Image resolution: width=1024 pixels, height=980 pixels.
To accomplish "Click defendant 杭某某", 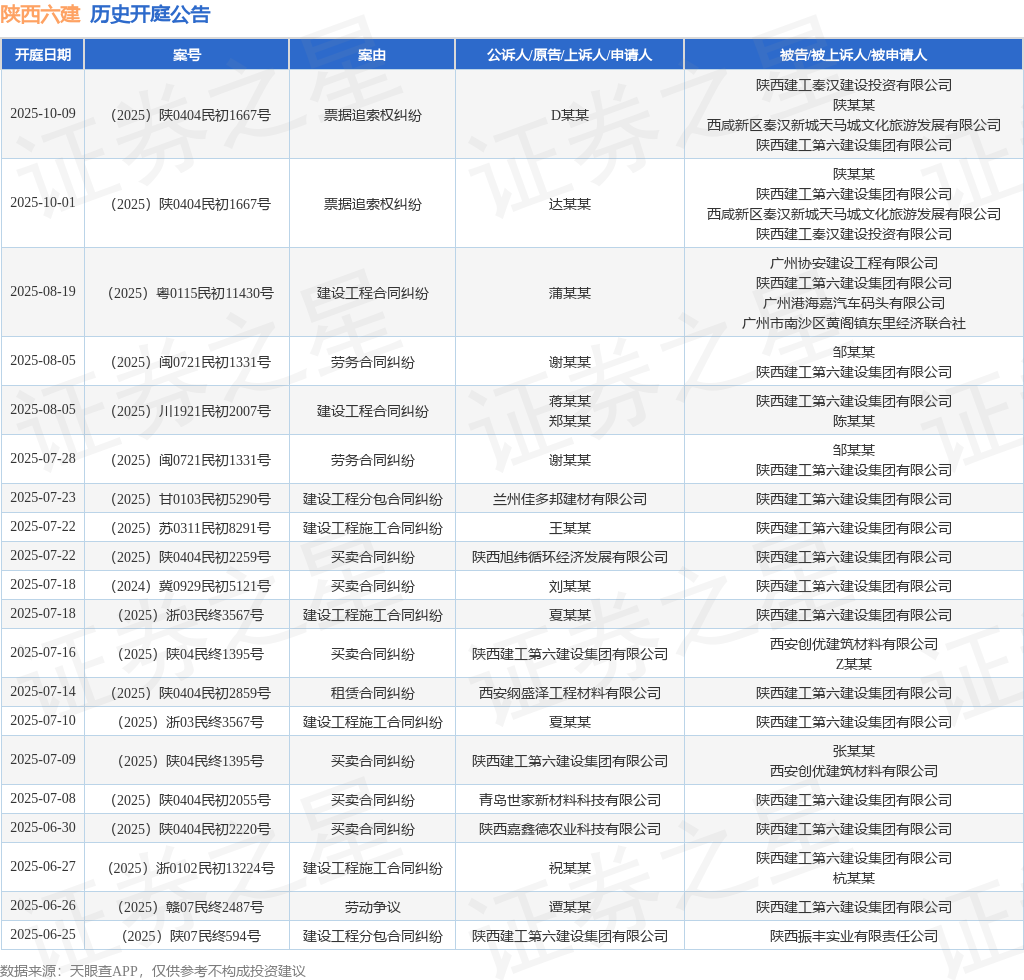I will pos(854,878).
